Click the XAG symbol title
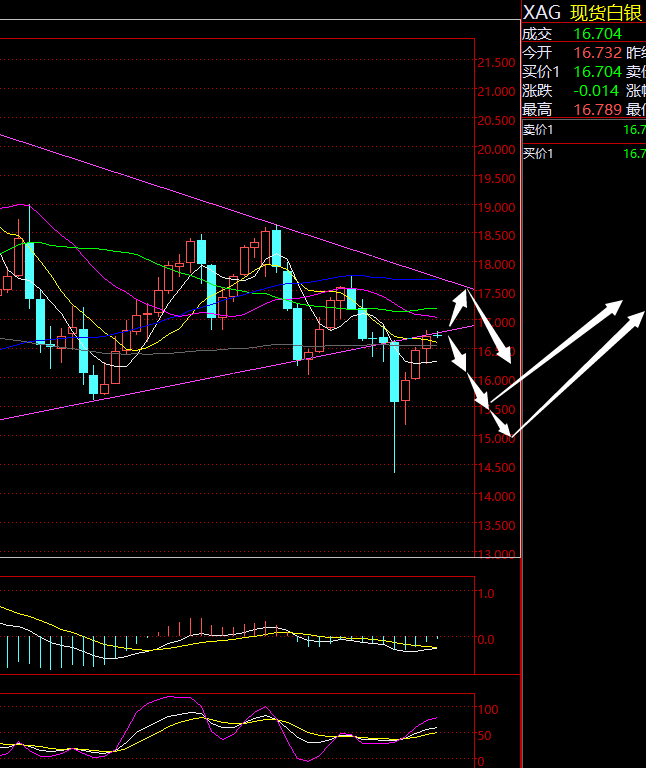The image size is (646, 768). click(x=542, y=13)
